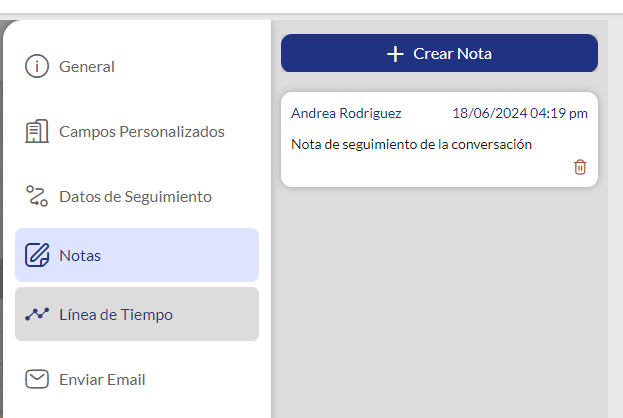Click the empty gray area below the note

440,300
